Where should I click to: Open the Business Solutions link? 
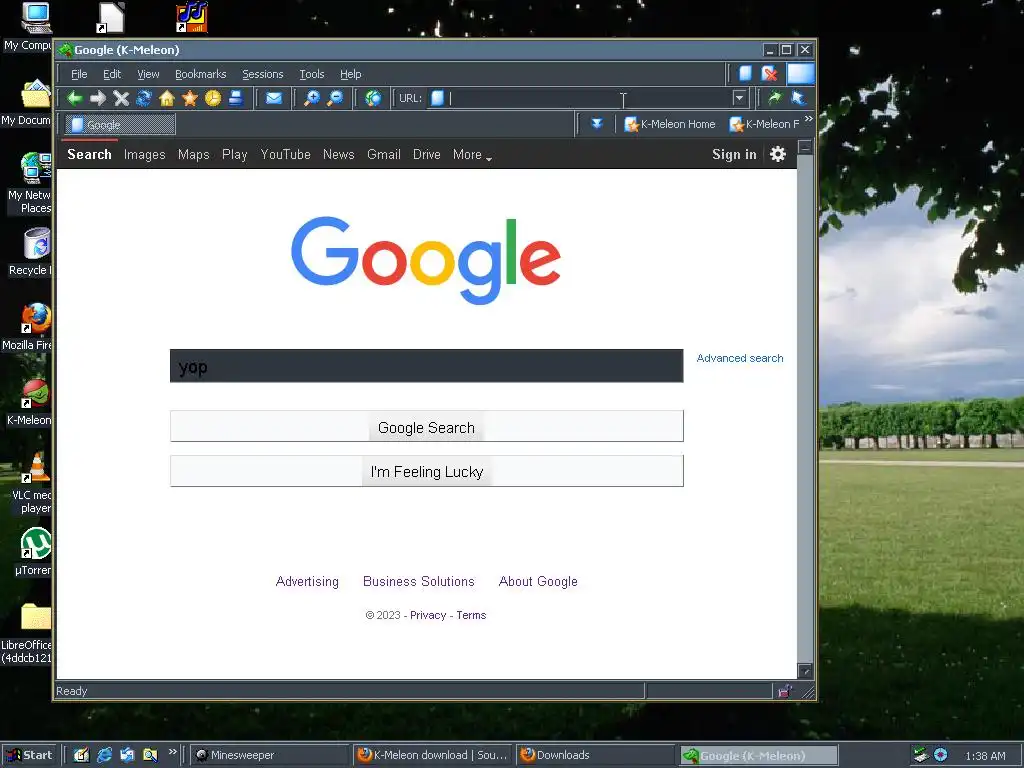419,581
